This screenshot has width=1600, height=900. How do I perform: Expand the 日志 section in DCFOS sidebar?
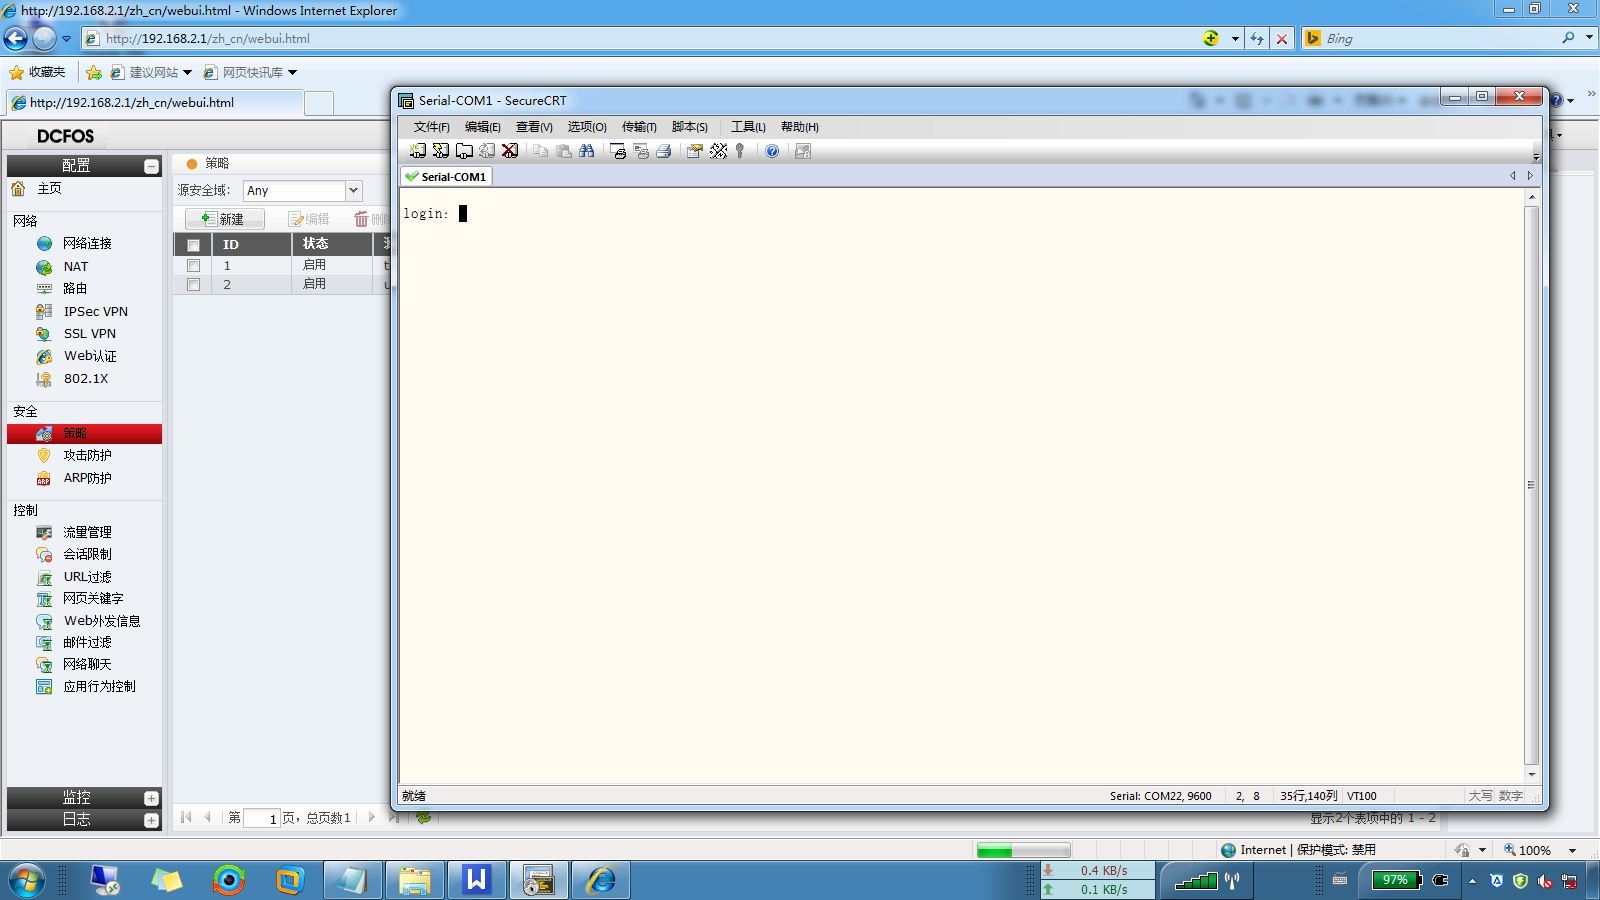pos(151,820)
